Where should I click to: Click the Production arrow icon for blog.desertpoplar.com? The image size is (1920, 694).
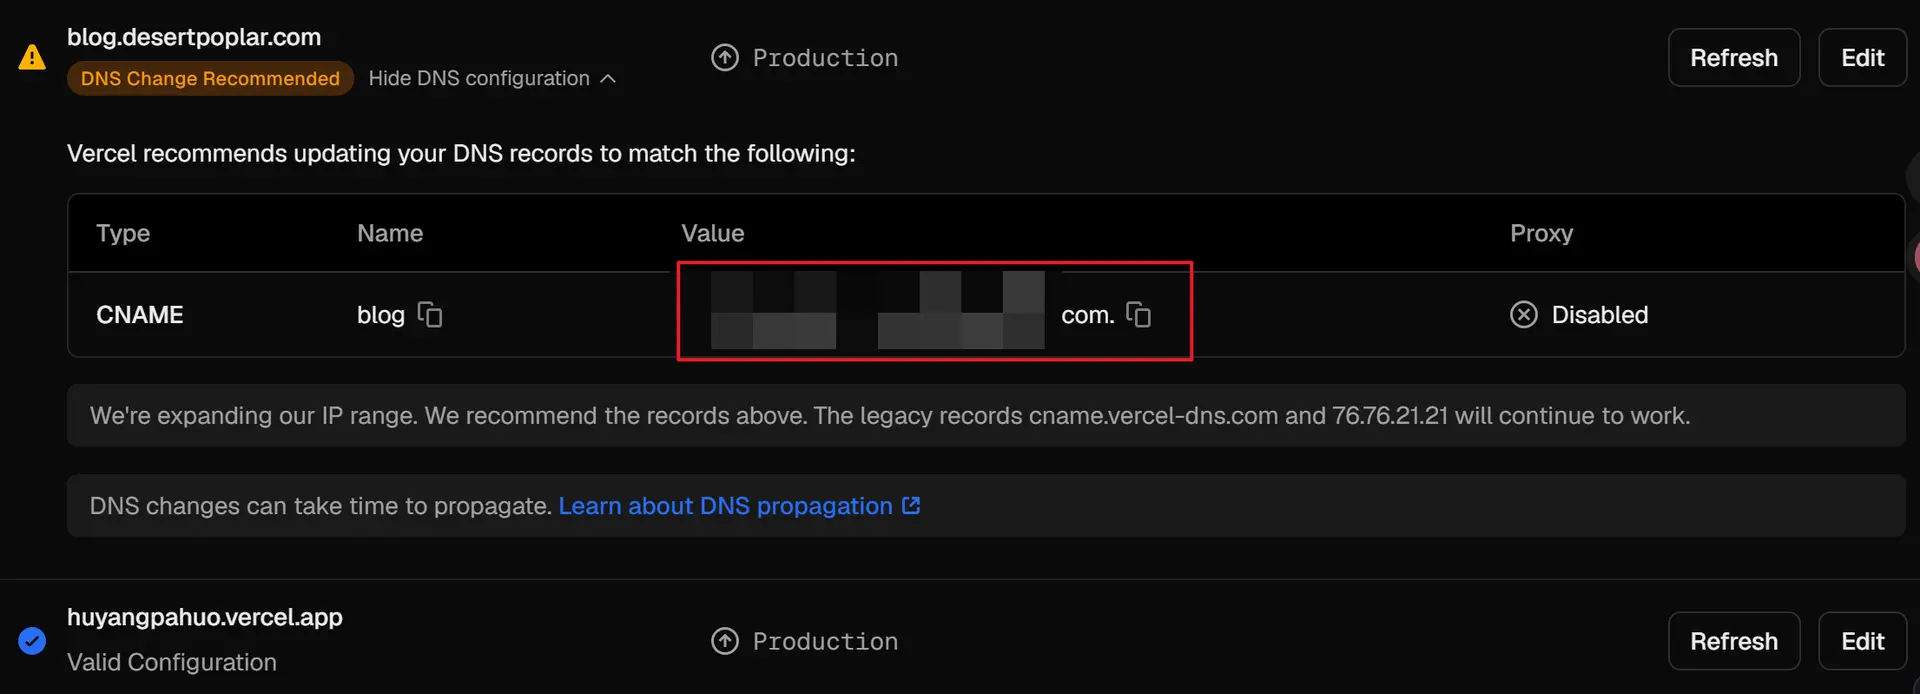(725, 58)
